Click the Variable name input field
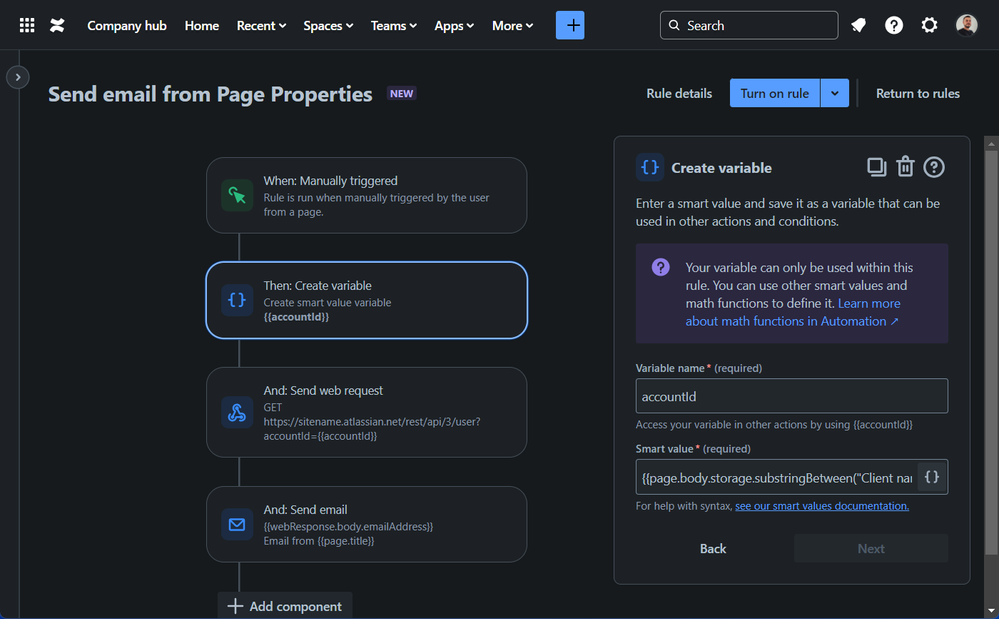999x619 pixels. [791, 396]
